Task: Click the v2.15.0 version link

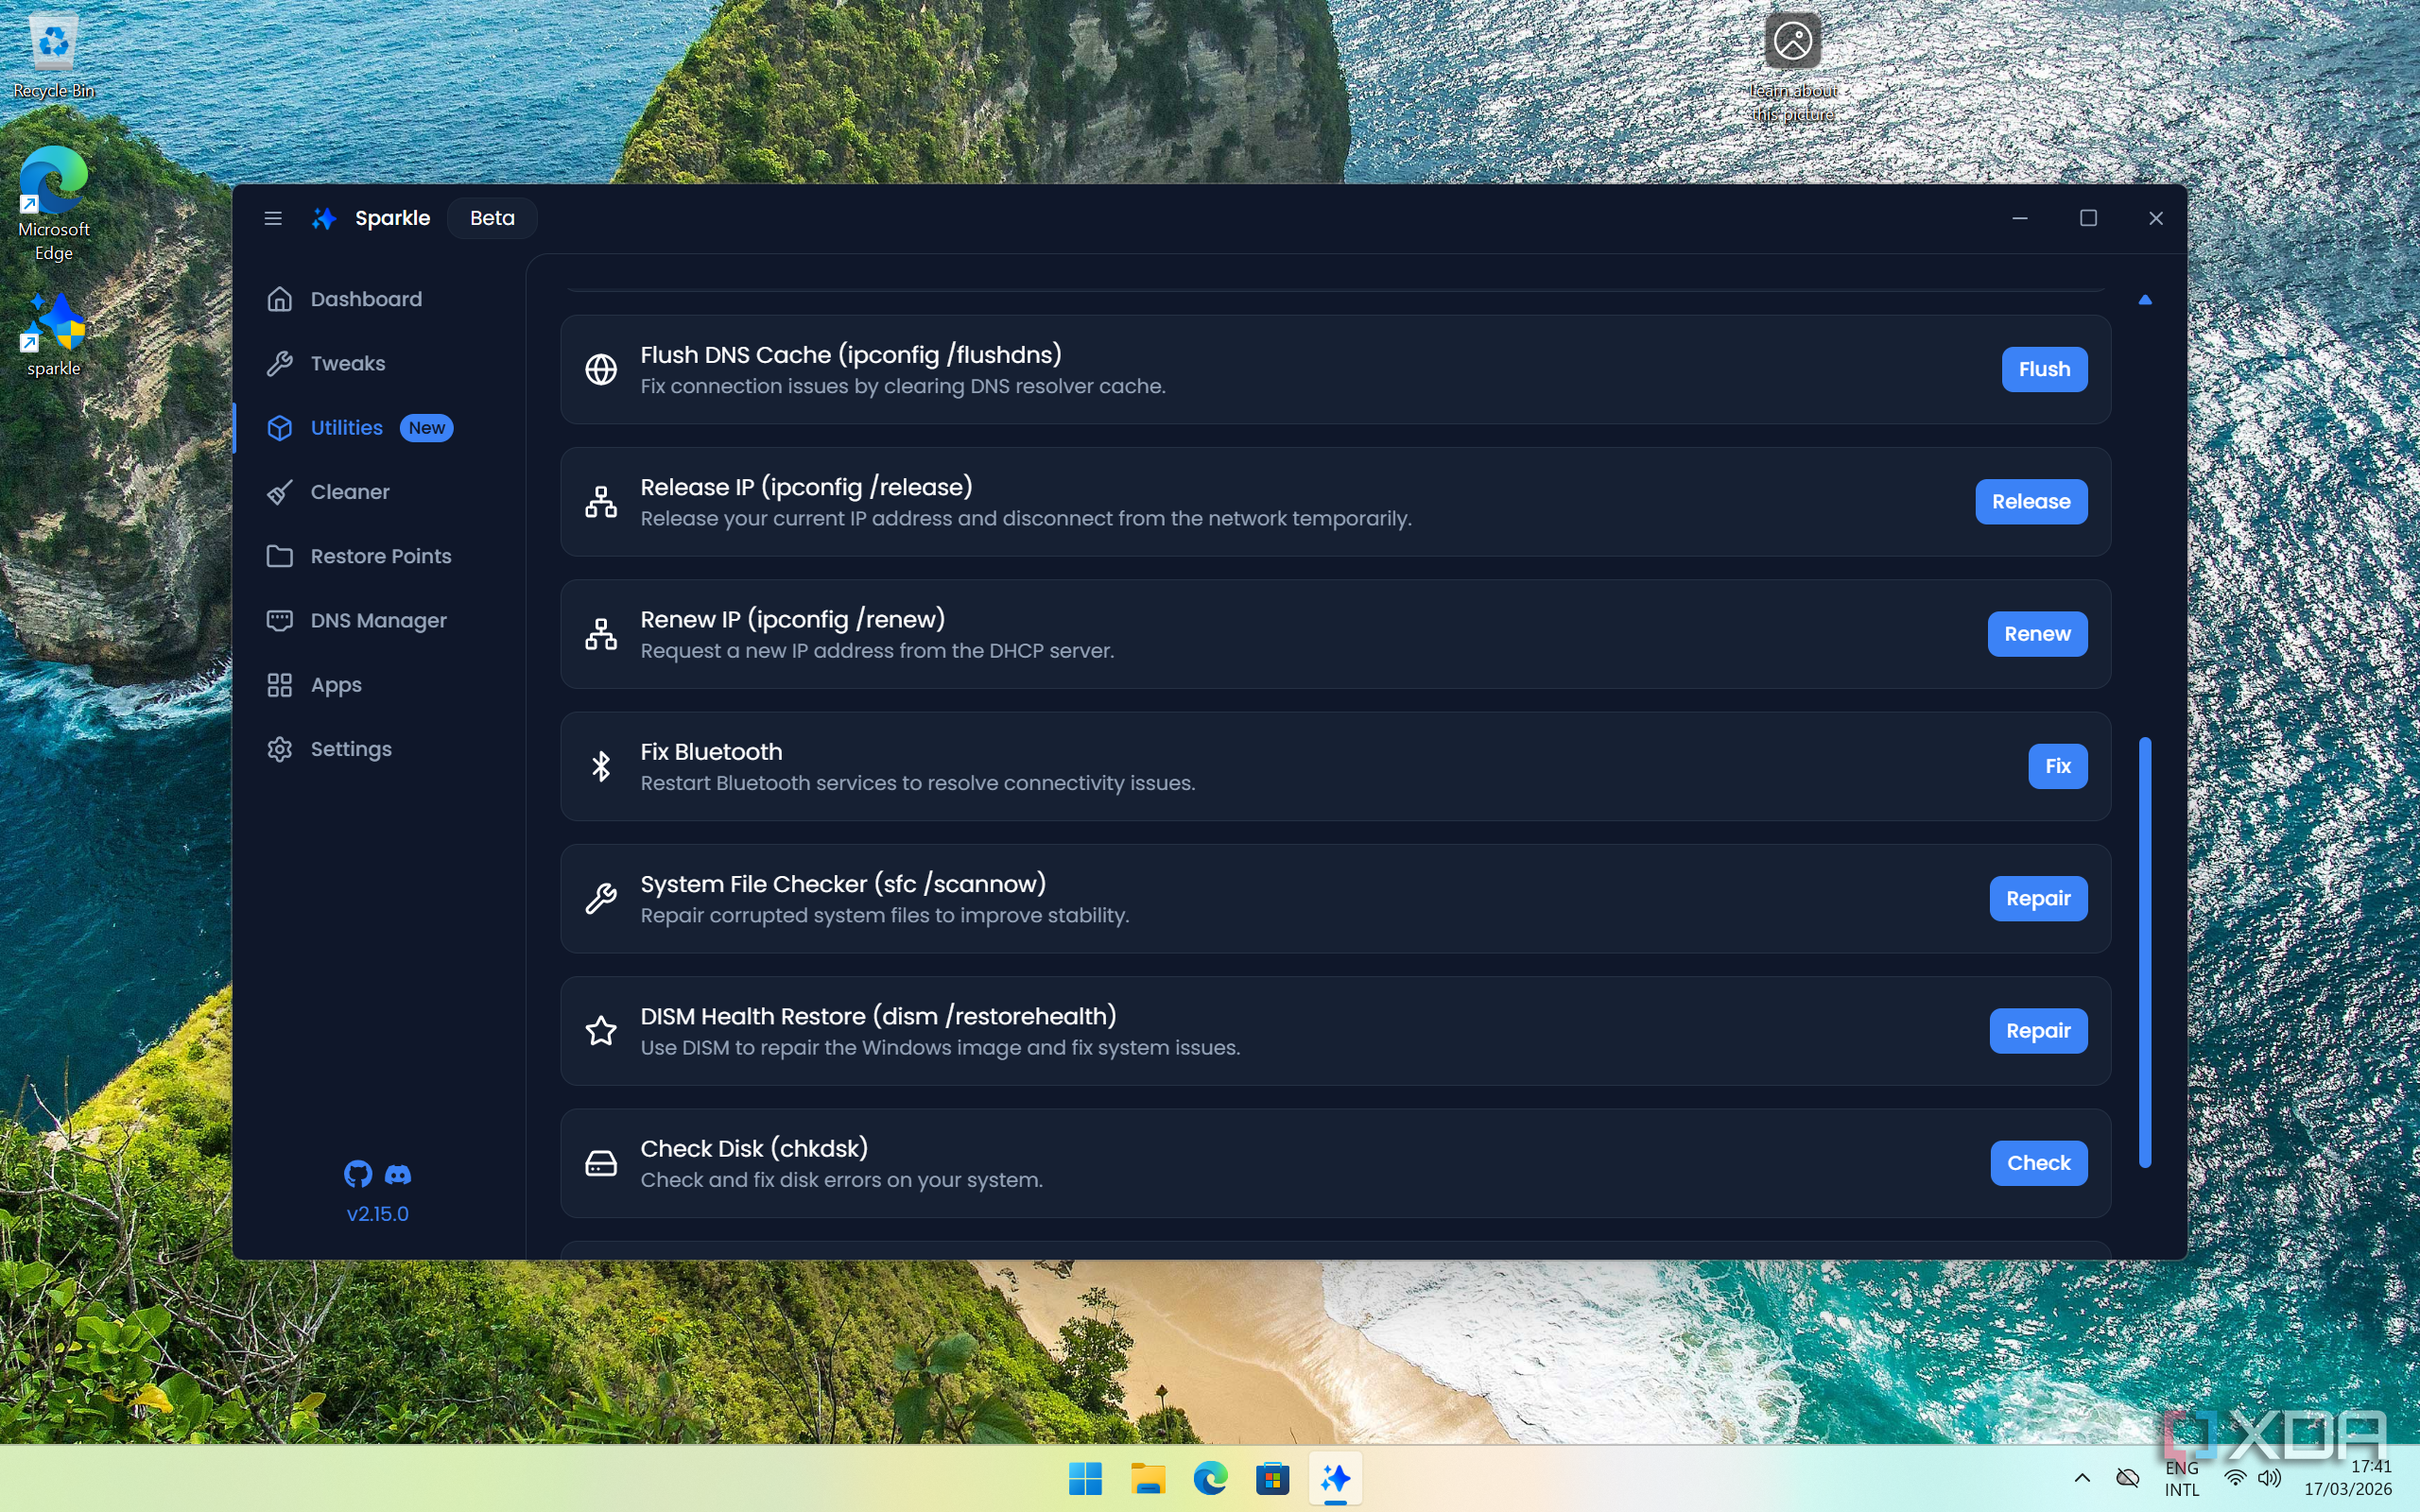Action: click(x=377, y=1213)
